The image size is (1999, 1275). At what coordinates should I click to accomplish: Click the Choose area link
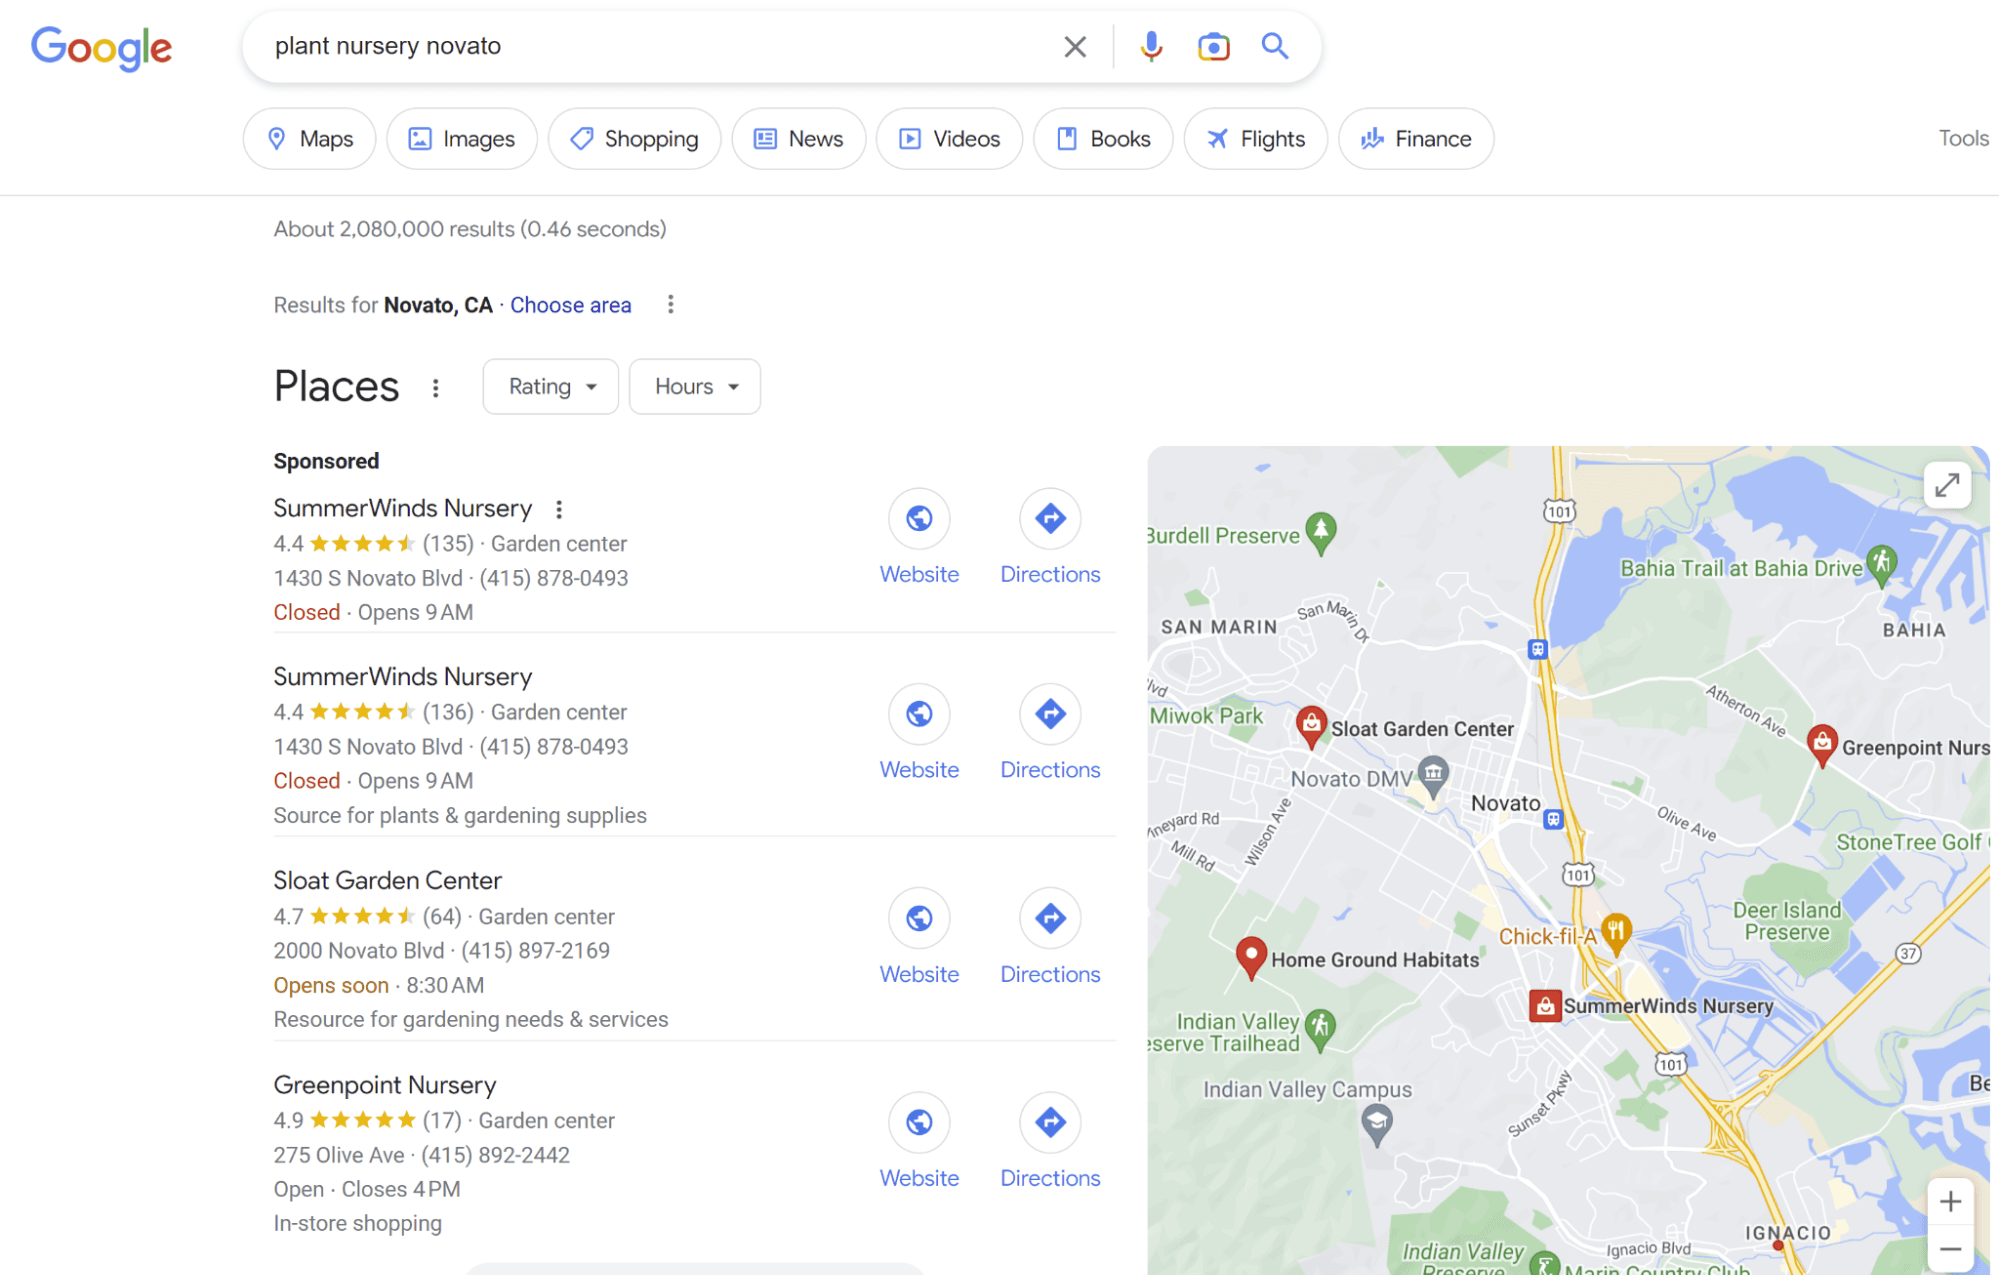click(570, 305)
